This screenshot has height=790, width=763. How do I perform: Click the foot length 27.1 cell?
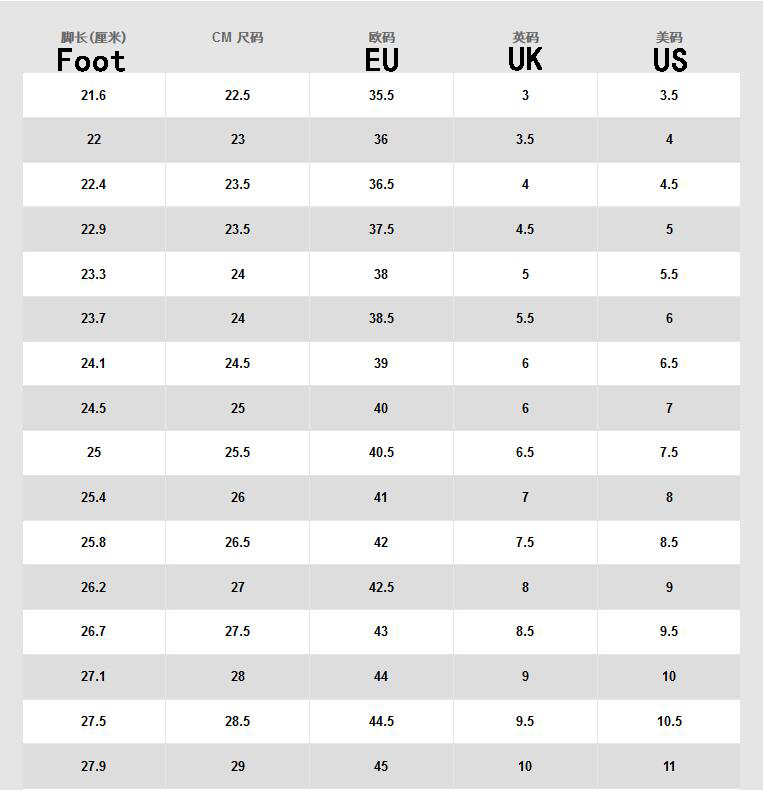click(93, 676)
